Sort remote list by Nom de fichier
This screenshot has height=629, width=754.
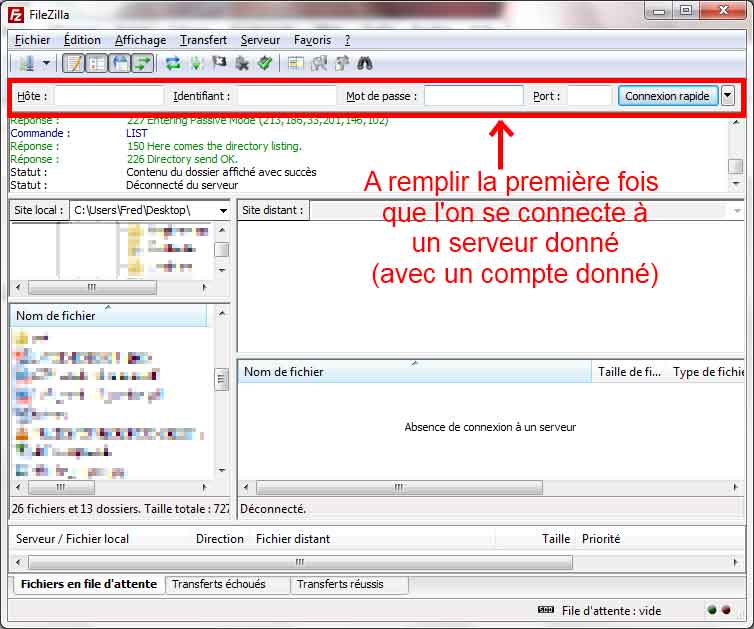(414, 372)
